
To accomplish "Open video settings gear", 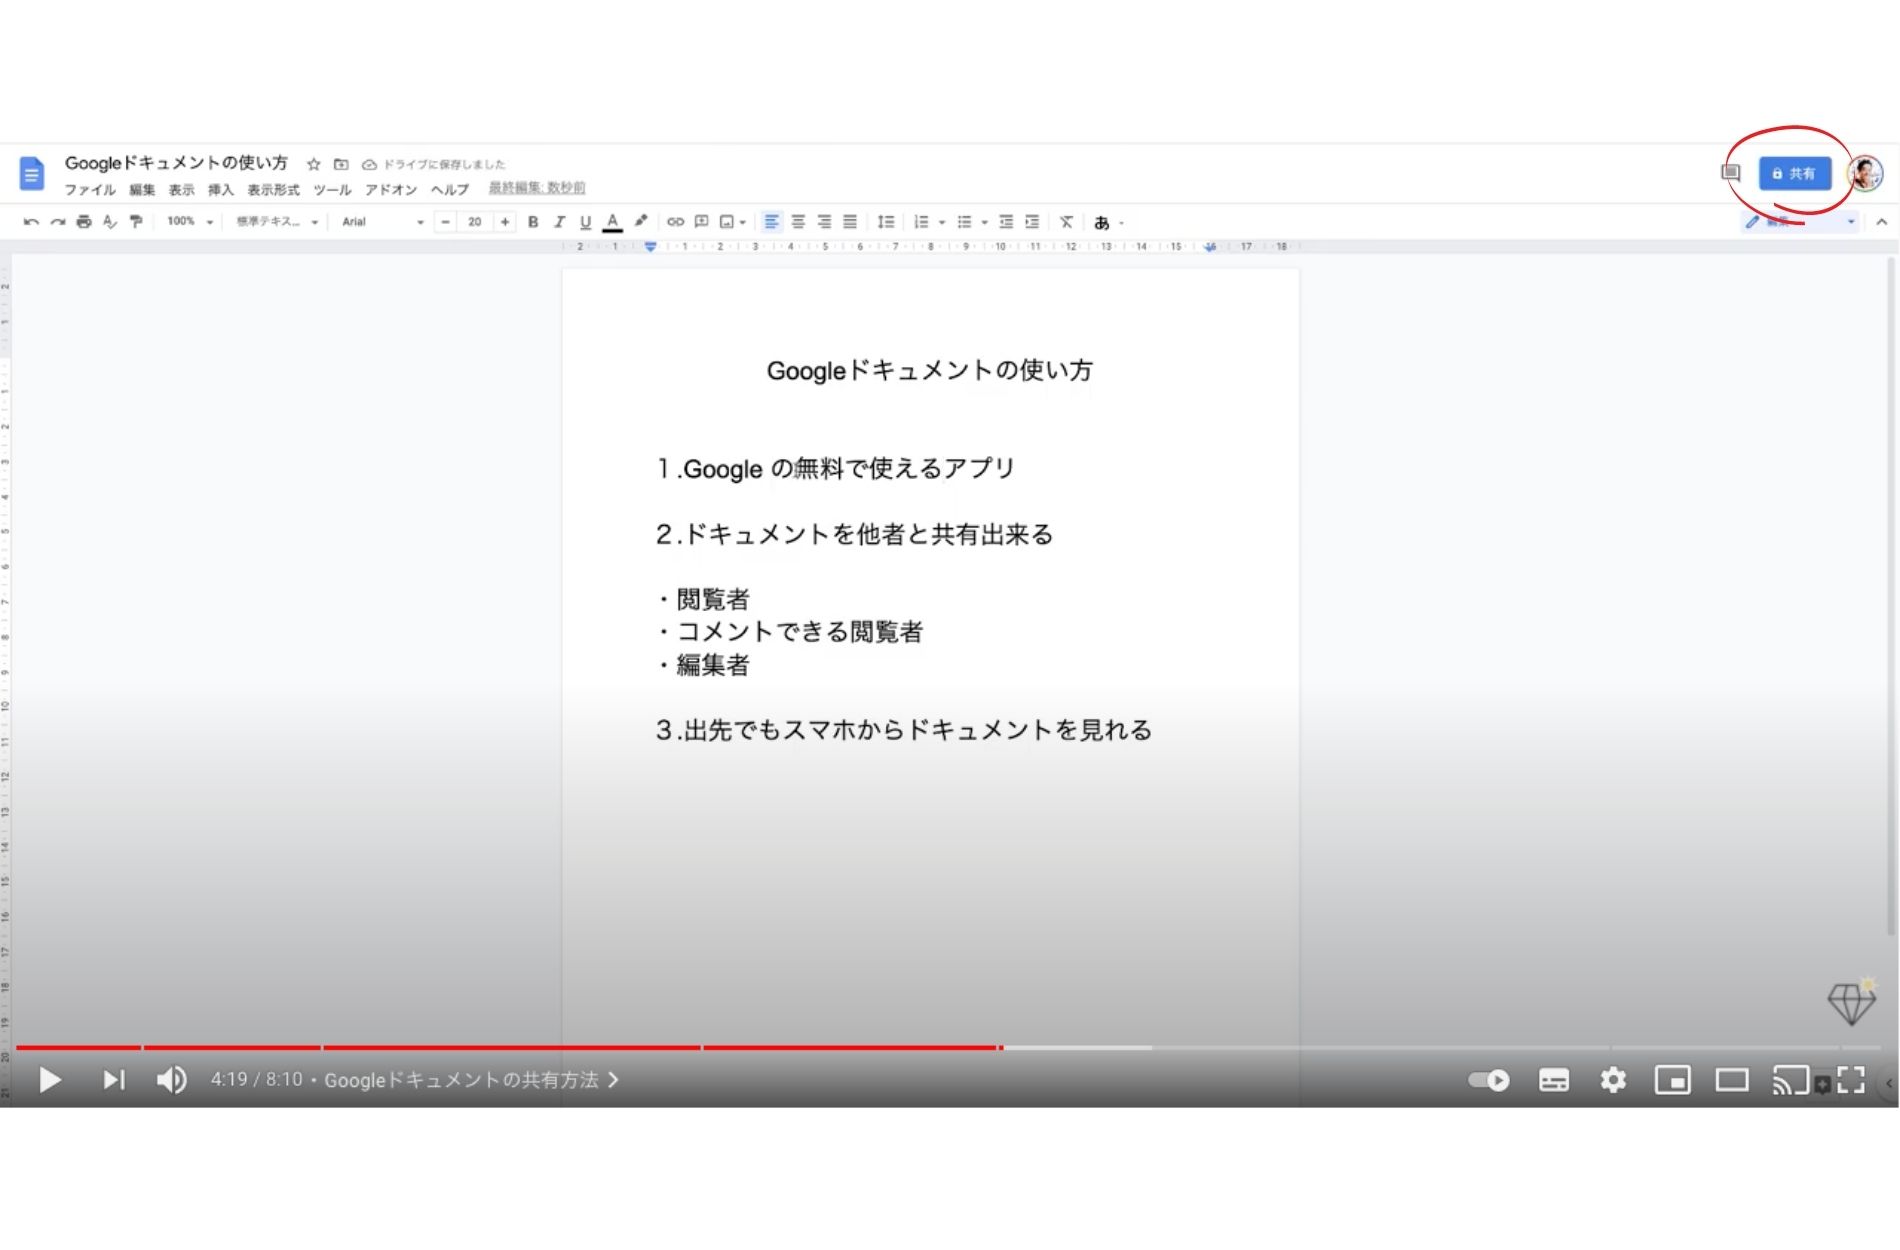I will pos(1613,1080).
